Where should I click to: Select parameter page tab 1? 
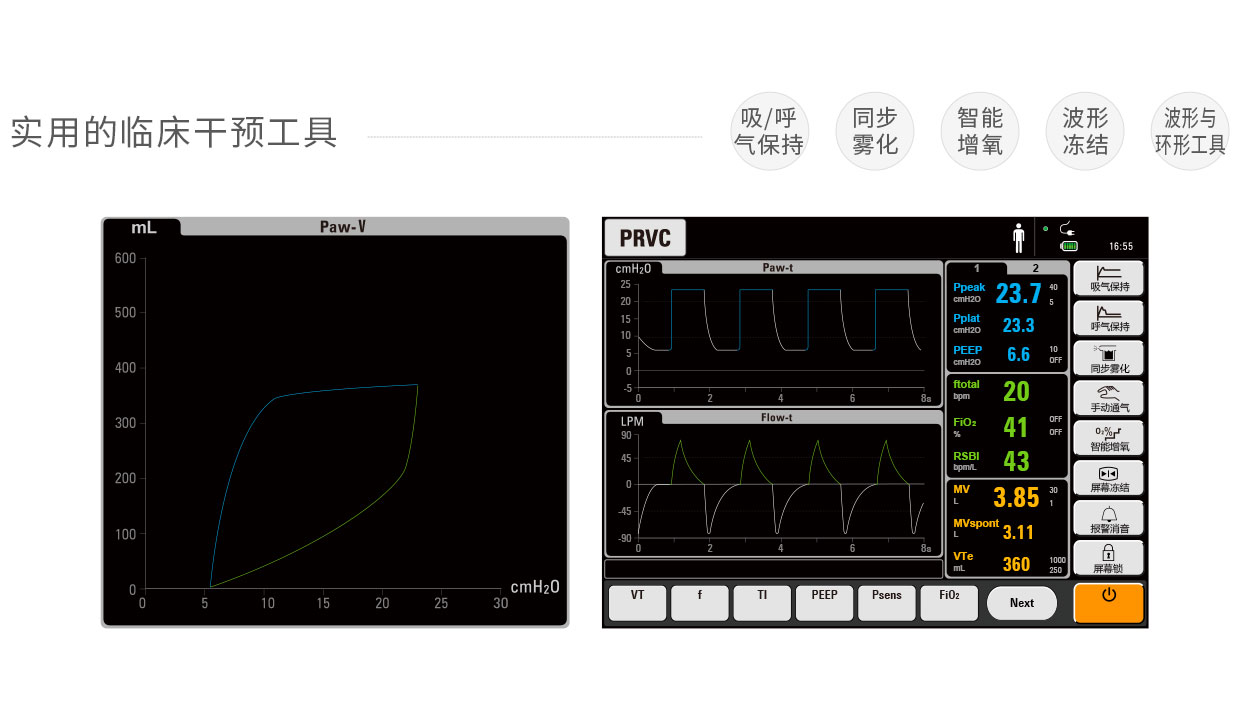coord(977,268)
